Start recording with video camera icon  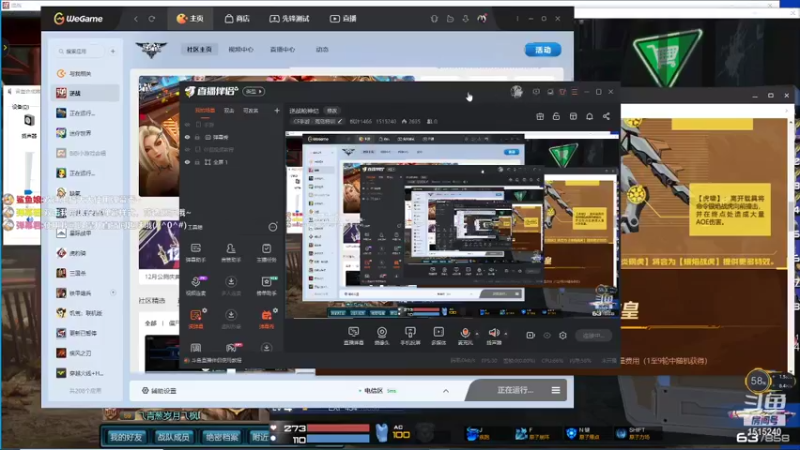531,335
